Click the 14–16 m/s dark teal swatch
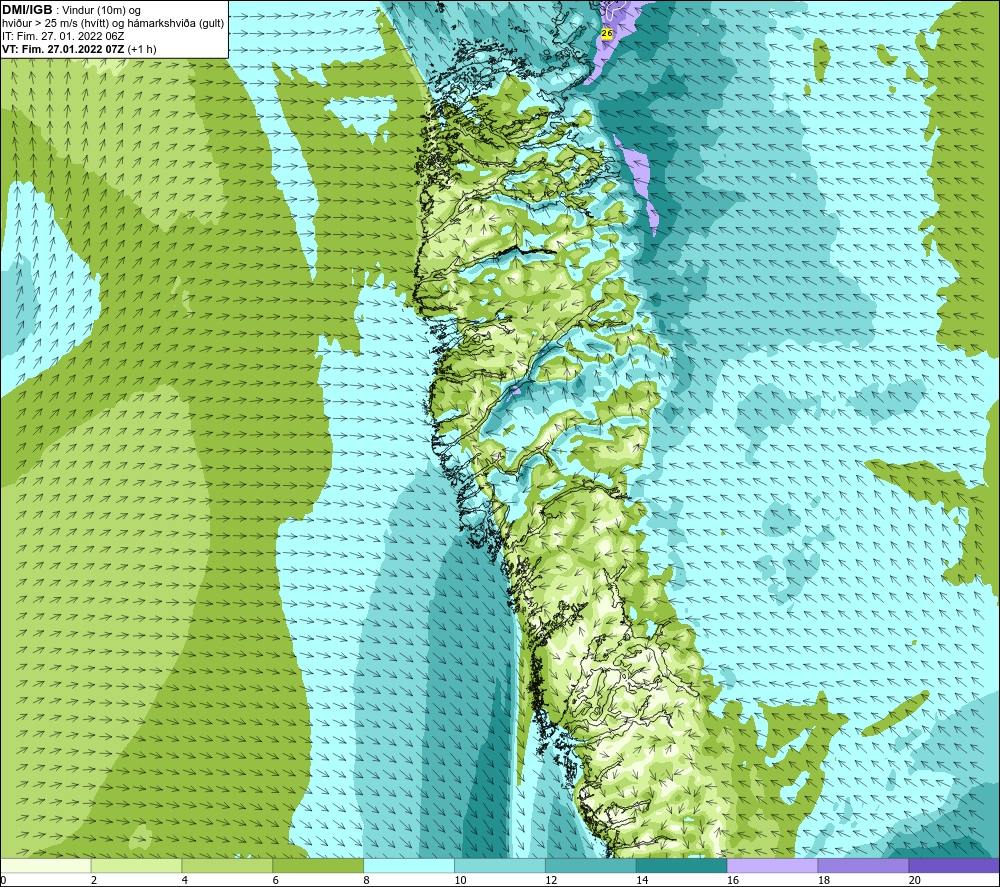 682,865
